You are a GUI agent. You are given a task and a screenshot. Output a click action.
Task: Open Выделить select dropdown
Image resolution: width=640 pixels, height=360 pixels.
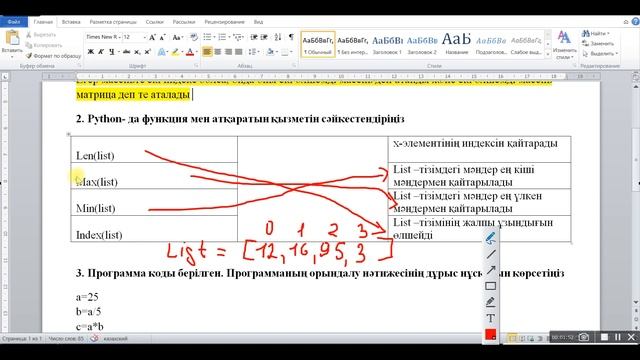coord(600,53)
